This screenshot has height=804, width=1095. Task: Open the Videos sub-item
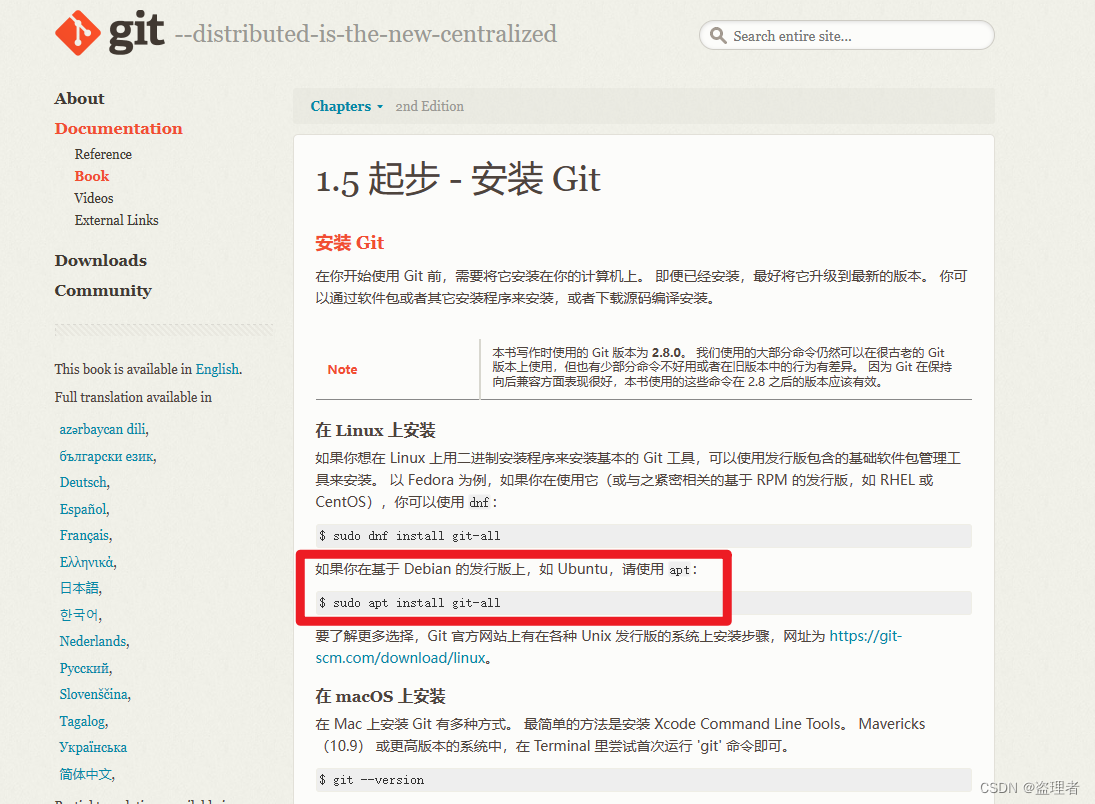coord(94,198)
